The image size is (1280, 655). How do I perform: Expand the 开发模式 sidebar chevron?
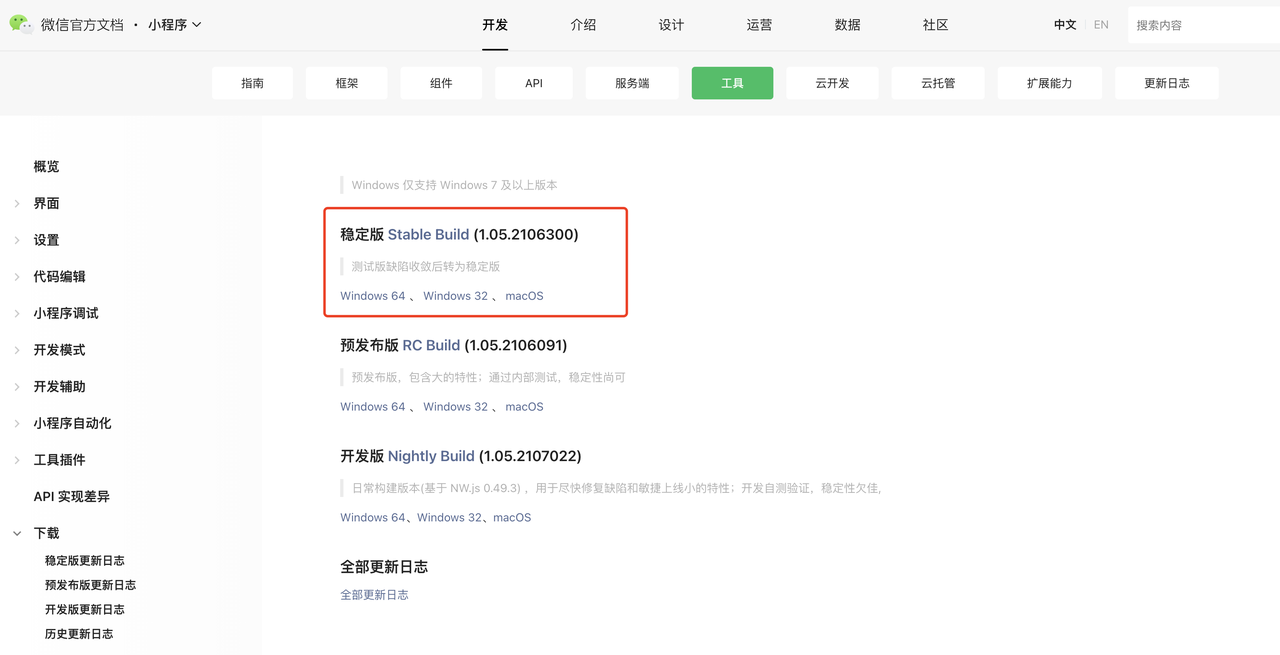coord(17,350)
